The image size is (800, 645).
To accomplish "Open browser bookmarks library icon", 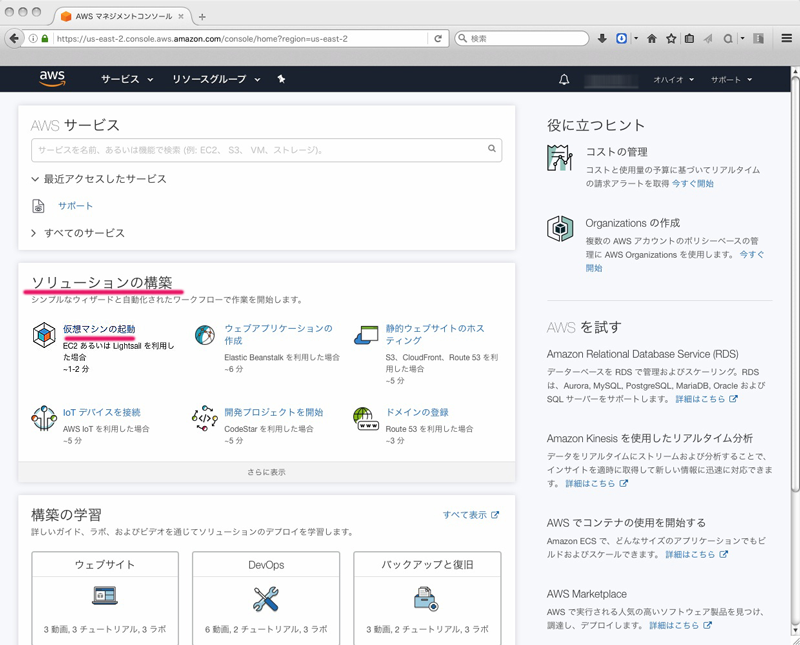I will coord(689,38).
